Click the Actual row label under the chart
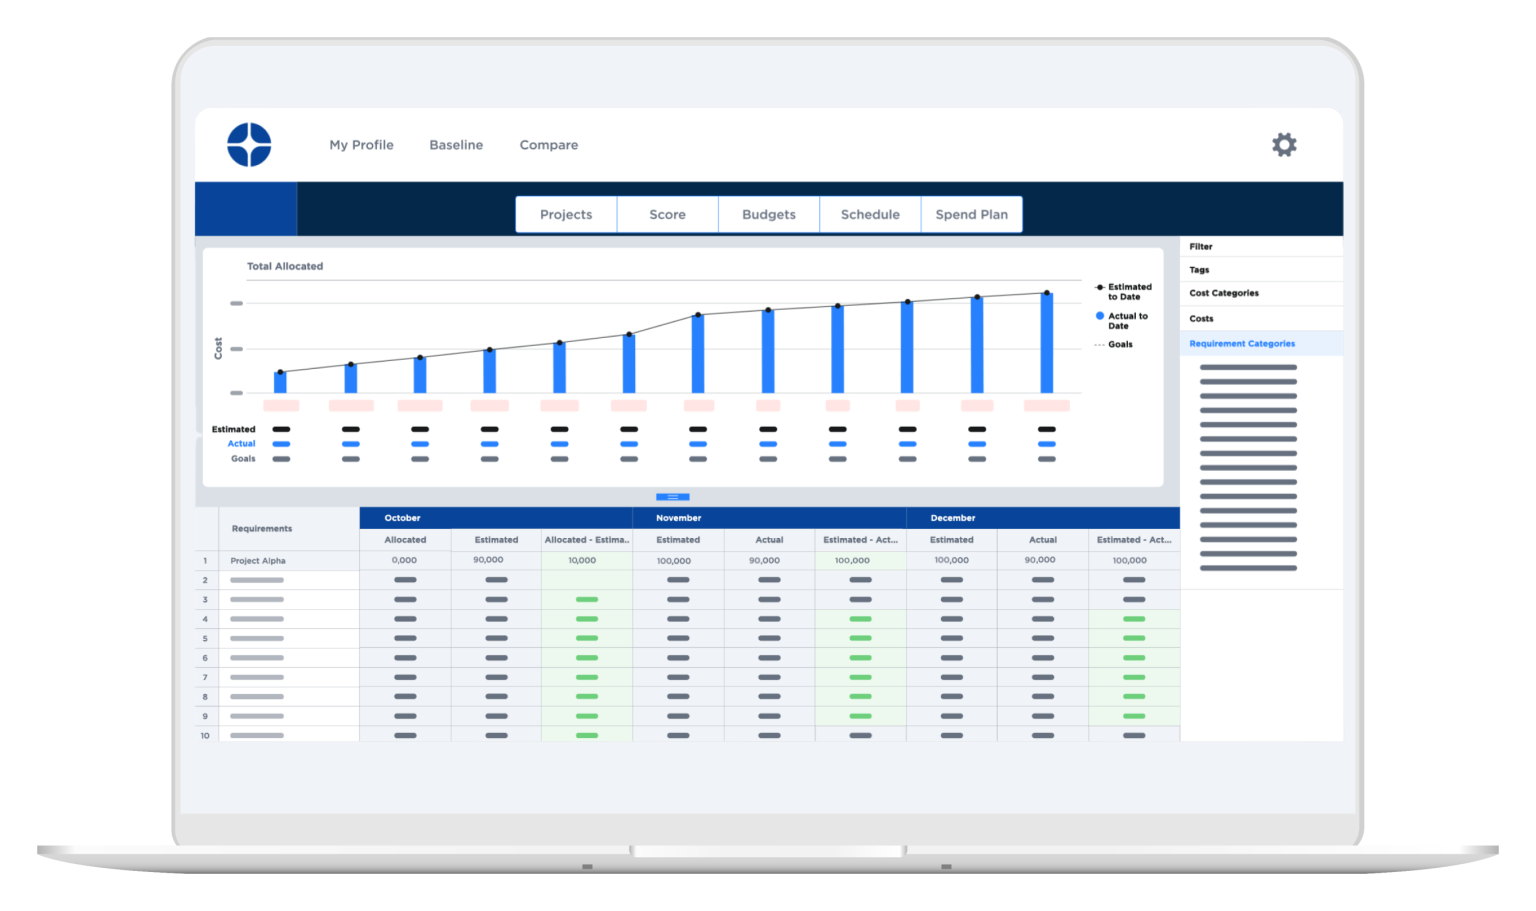This screenshot has height=911, width=1536. 241,443
